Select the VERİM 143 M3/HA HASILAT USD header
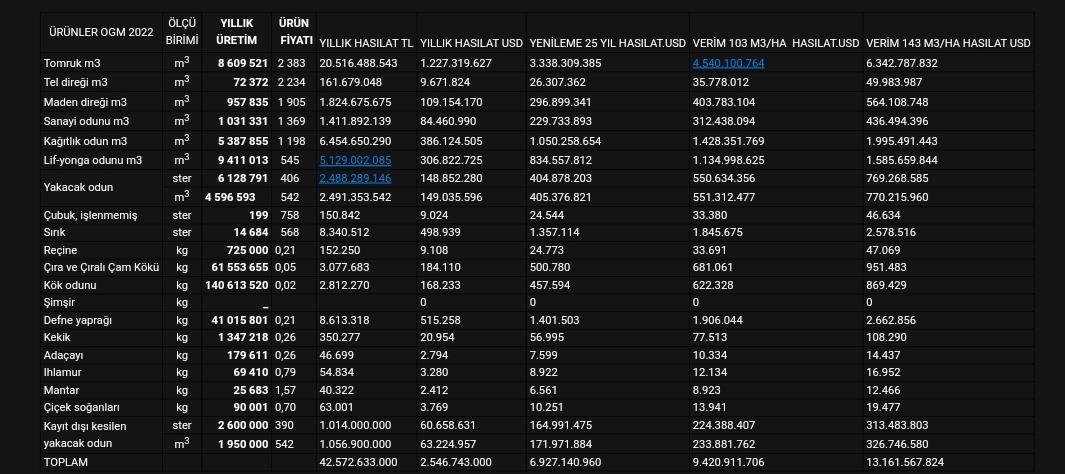The image size is (1065, 474). [948, 43]
